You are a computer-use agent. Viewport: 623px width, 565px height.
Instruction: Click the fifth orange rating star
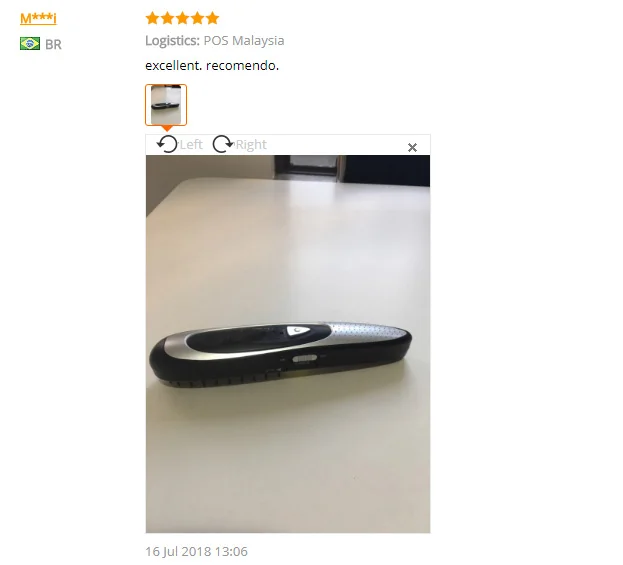(x=213, y=18)
